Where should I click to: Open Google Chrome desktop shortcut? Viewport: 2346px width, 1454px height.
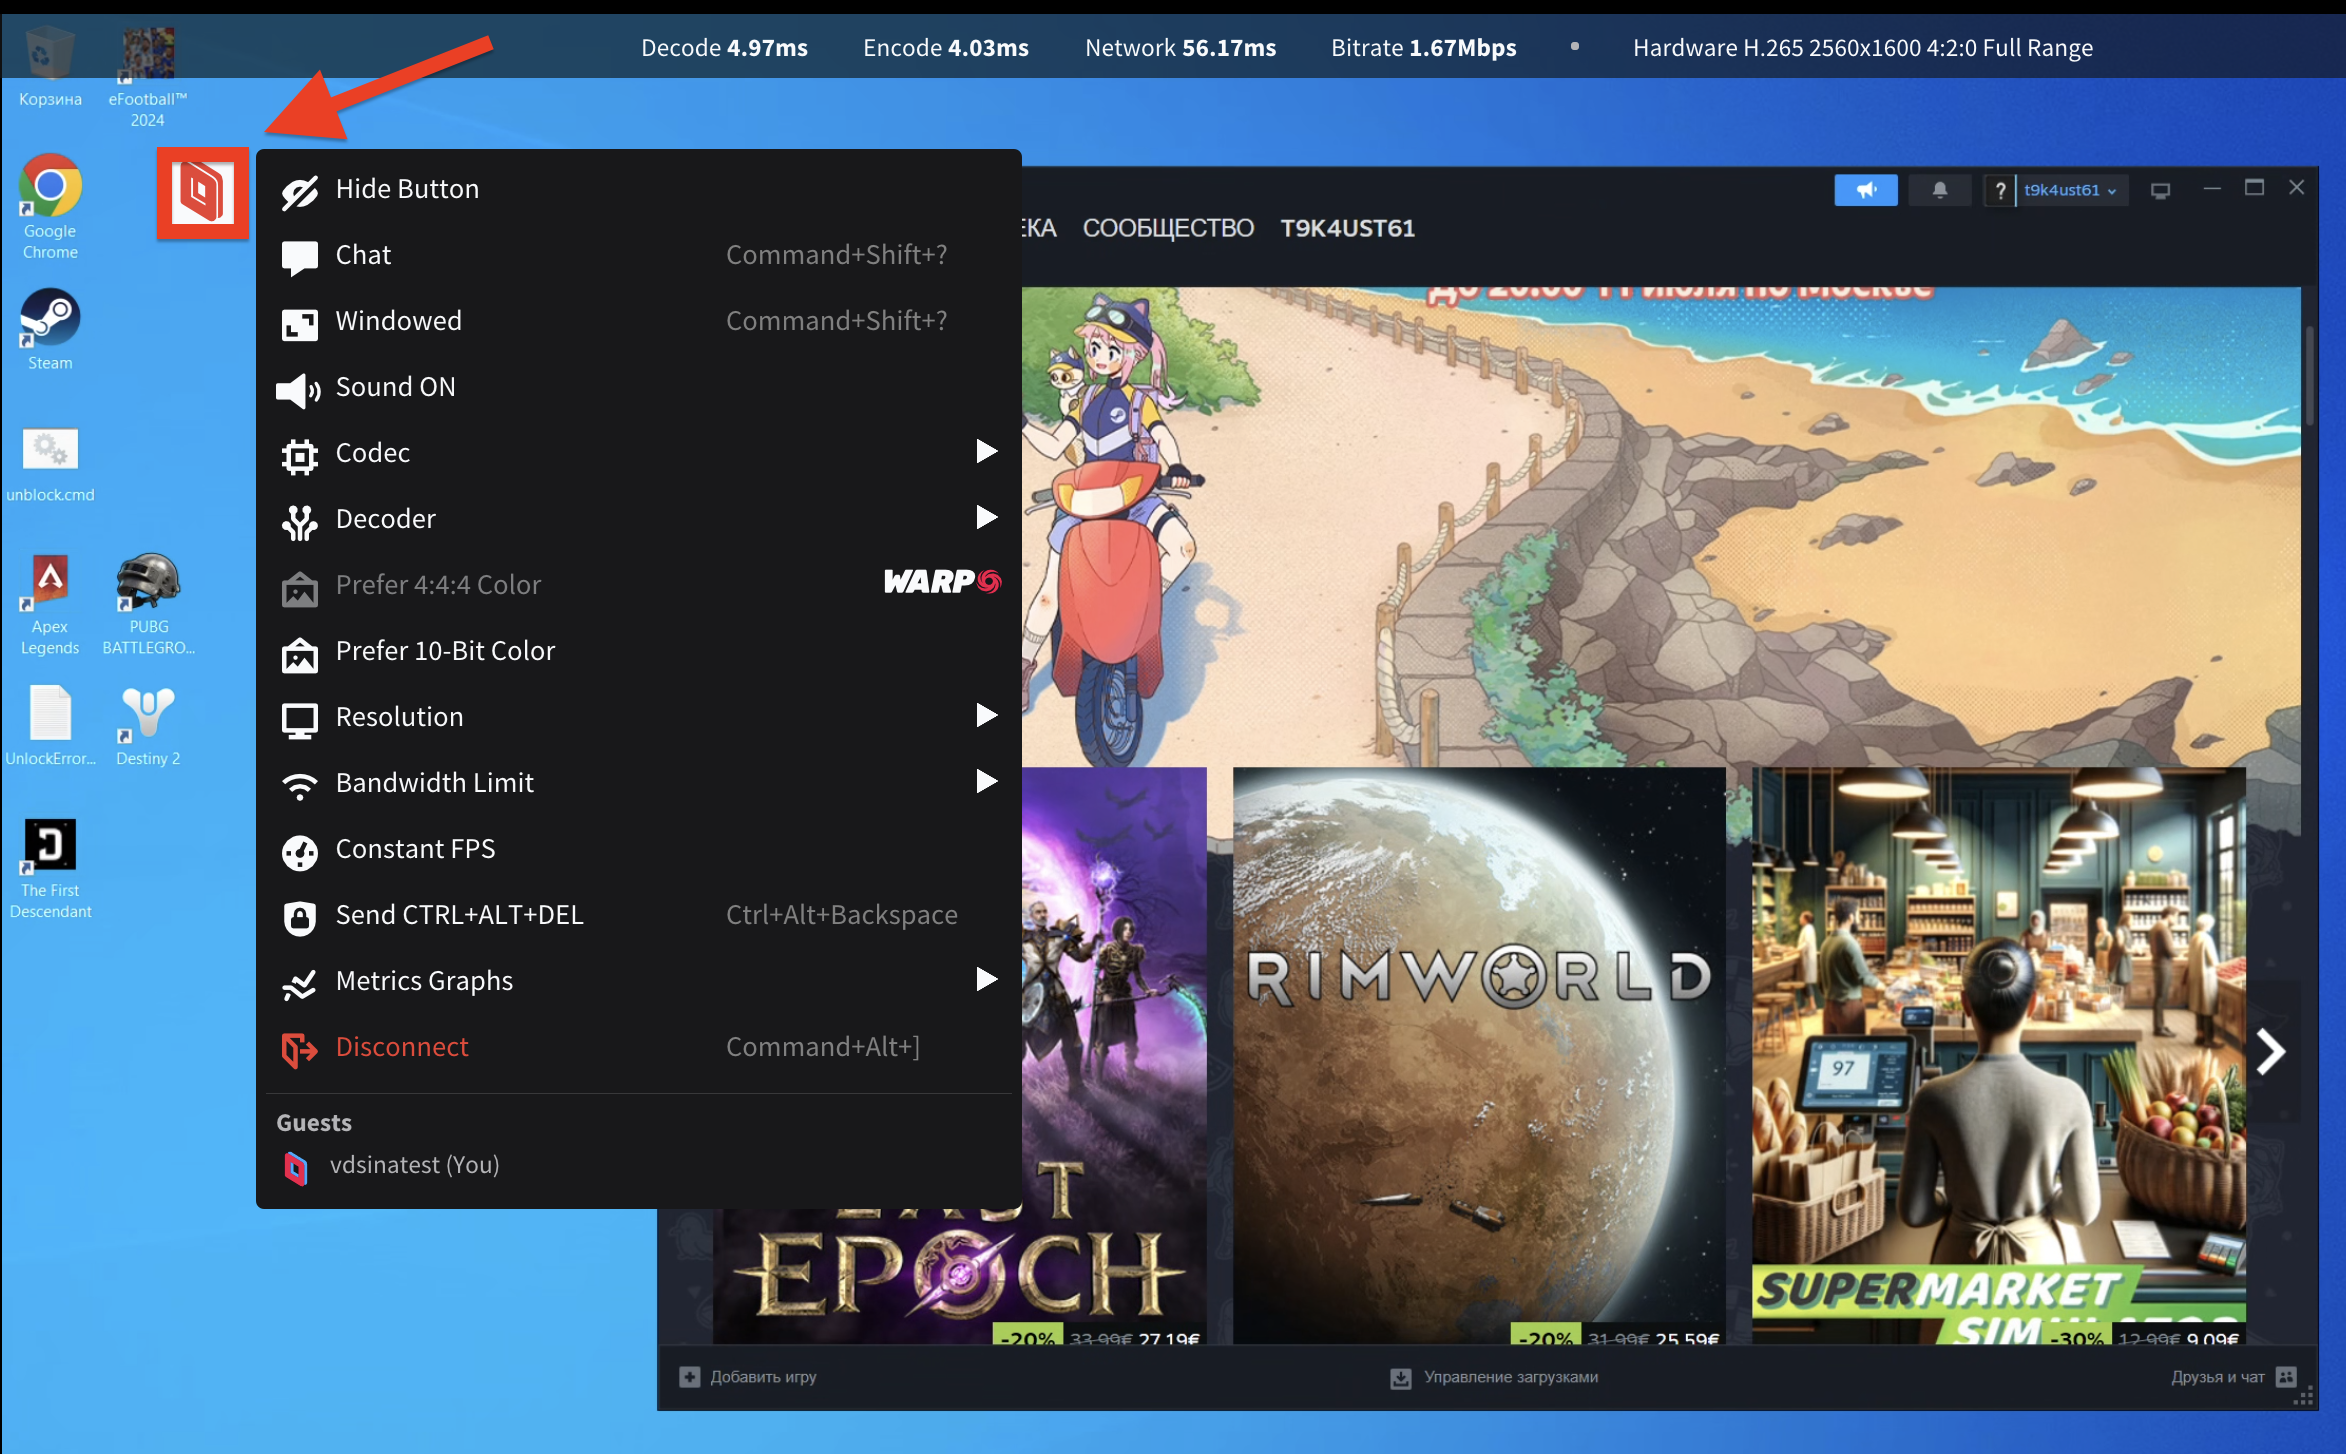click(x=50, y=207)
